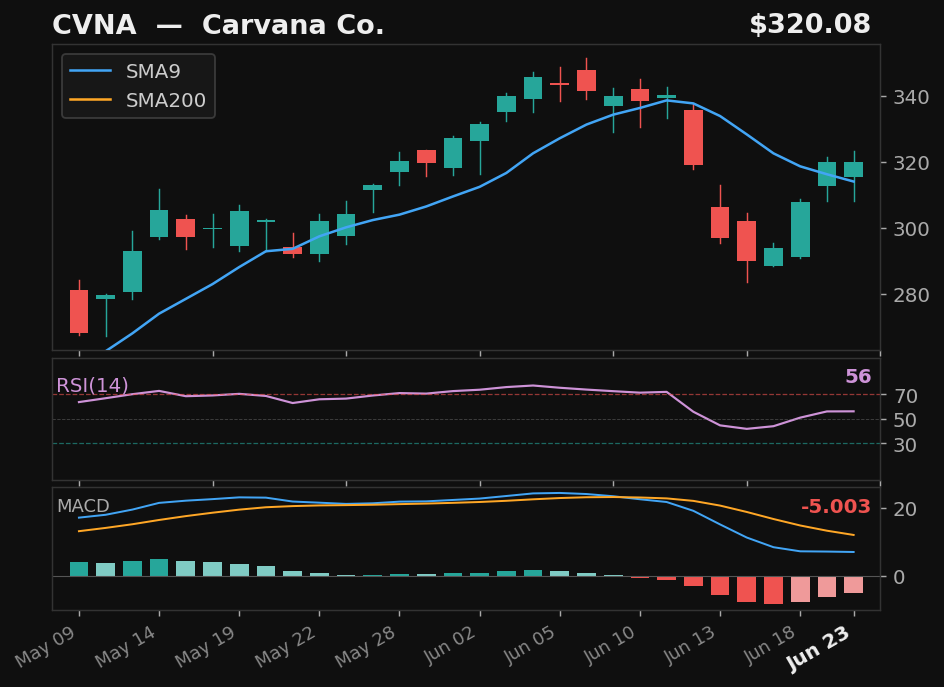
Task: Click the MACD panel label
Action: coord(83,506)
